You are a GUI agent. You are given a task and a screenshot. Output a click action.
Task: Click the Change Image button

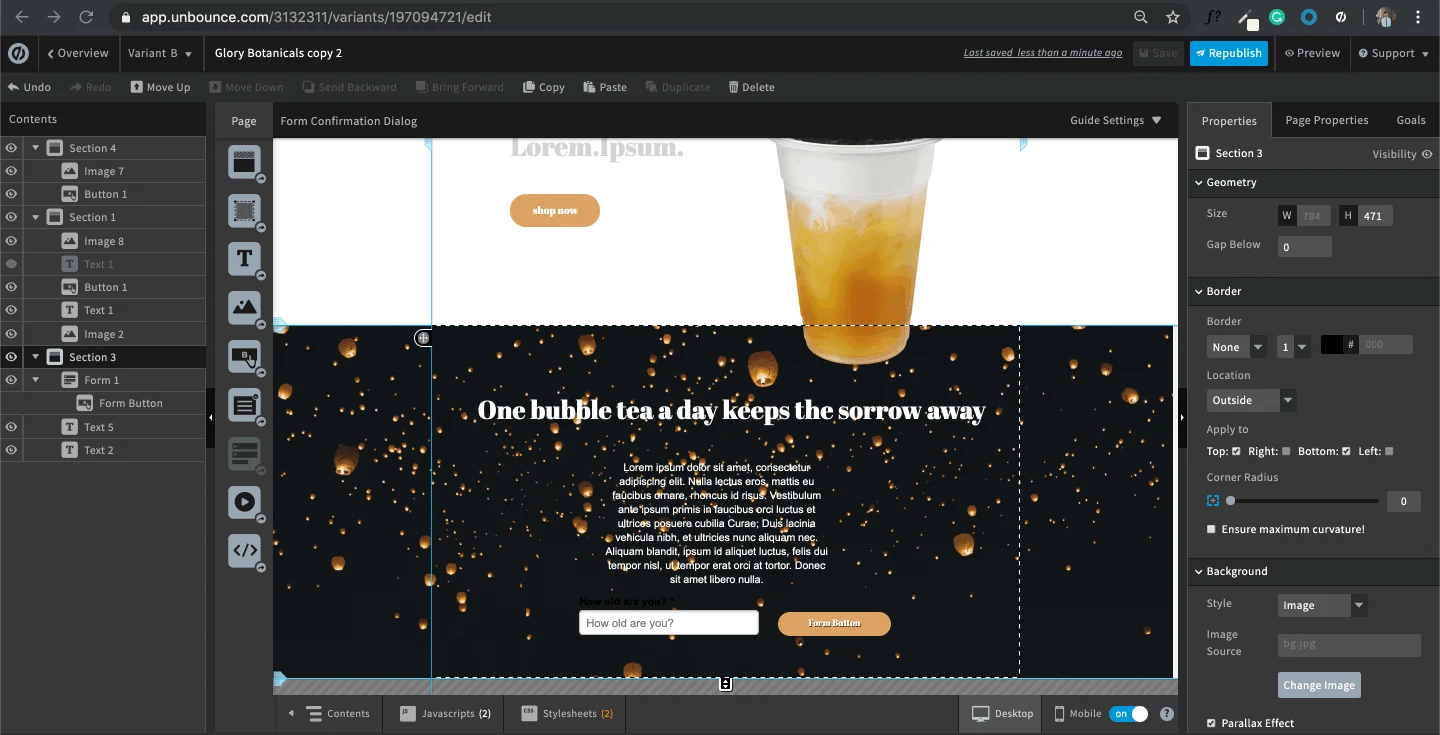[1319, 685]
